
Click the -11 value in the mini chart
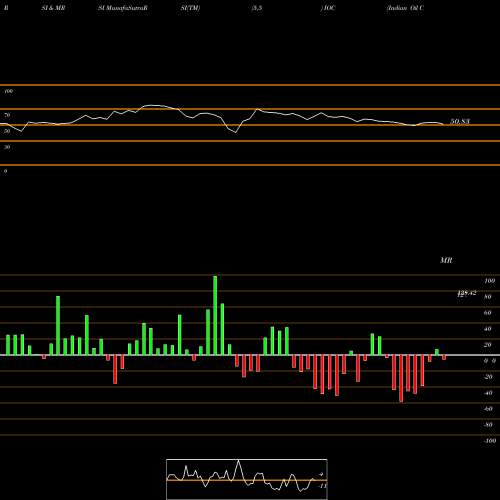coord(322,486)
